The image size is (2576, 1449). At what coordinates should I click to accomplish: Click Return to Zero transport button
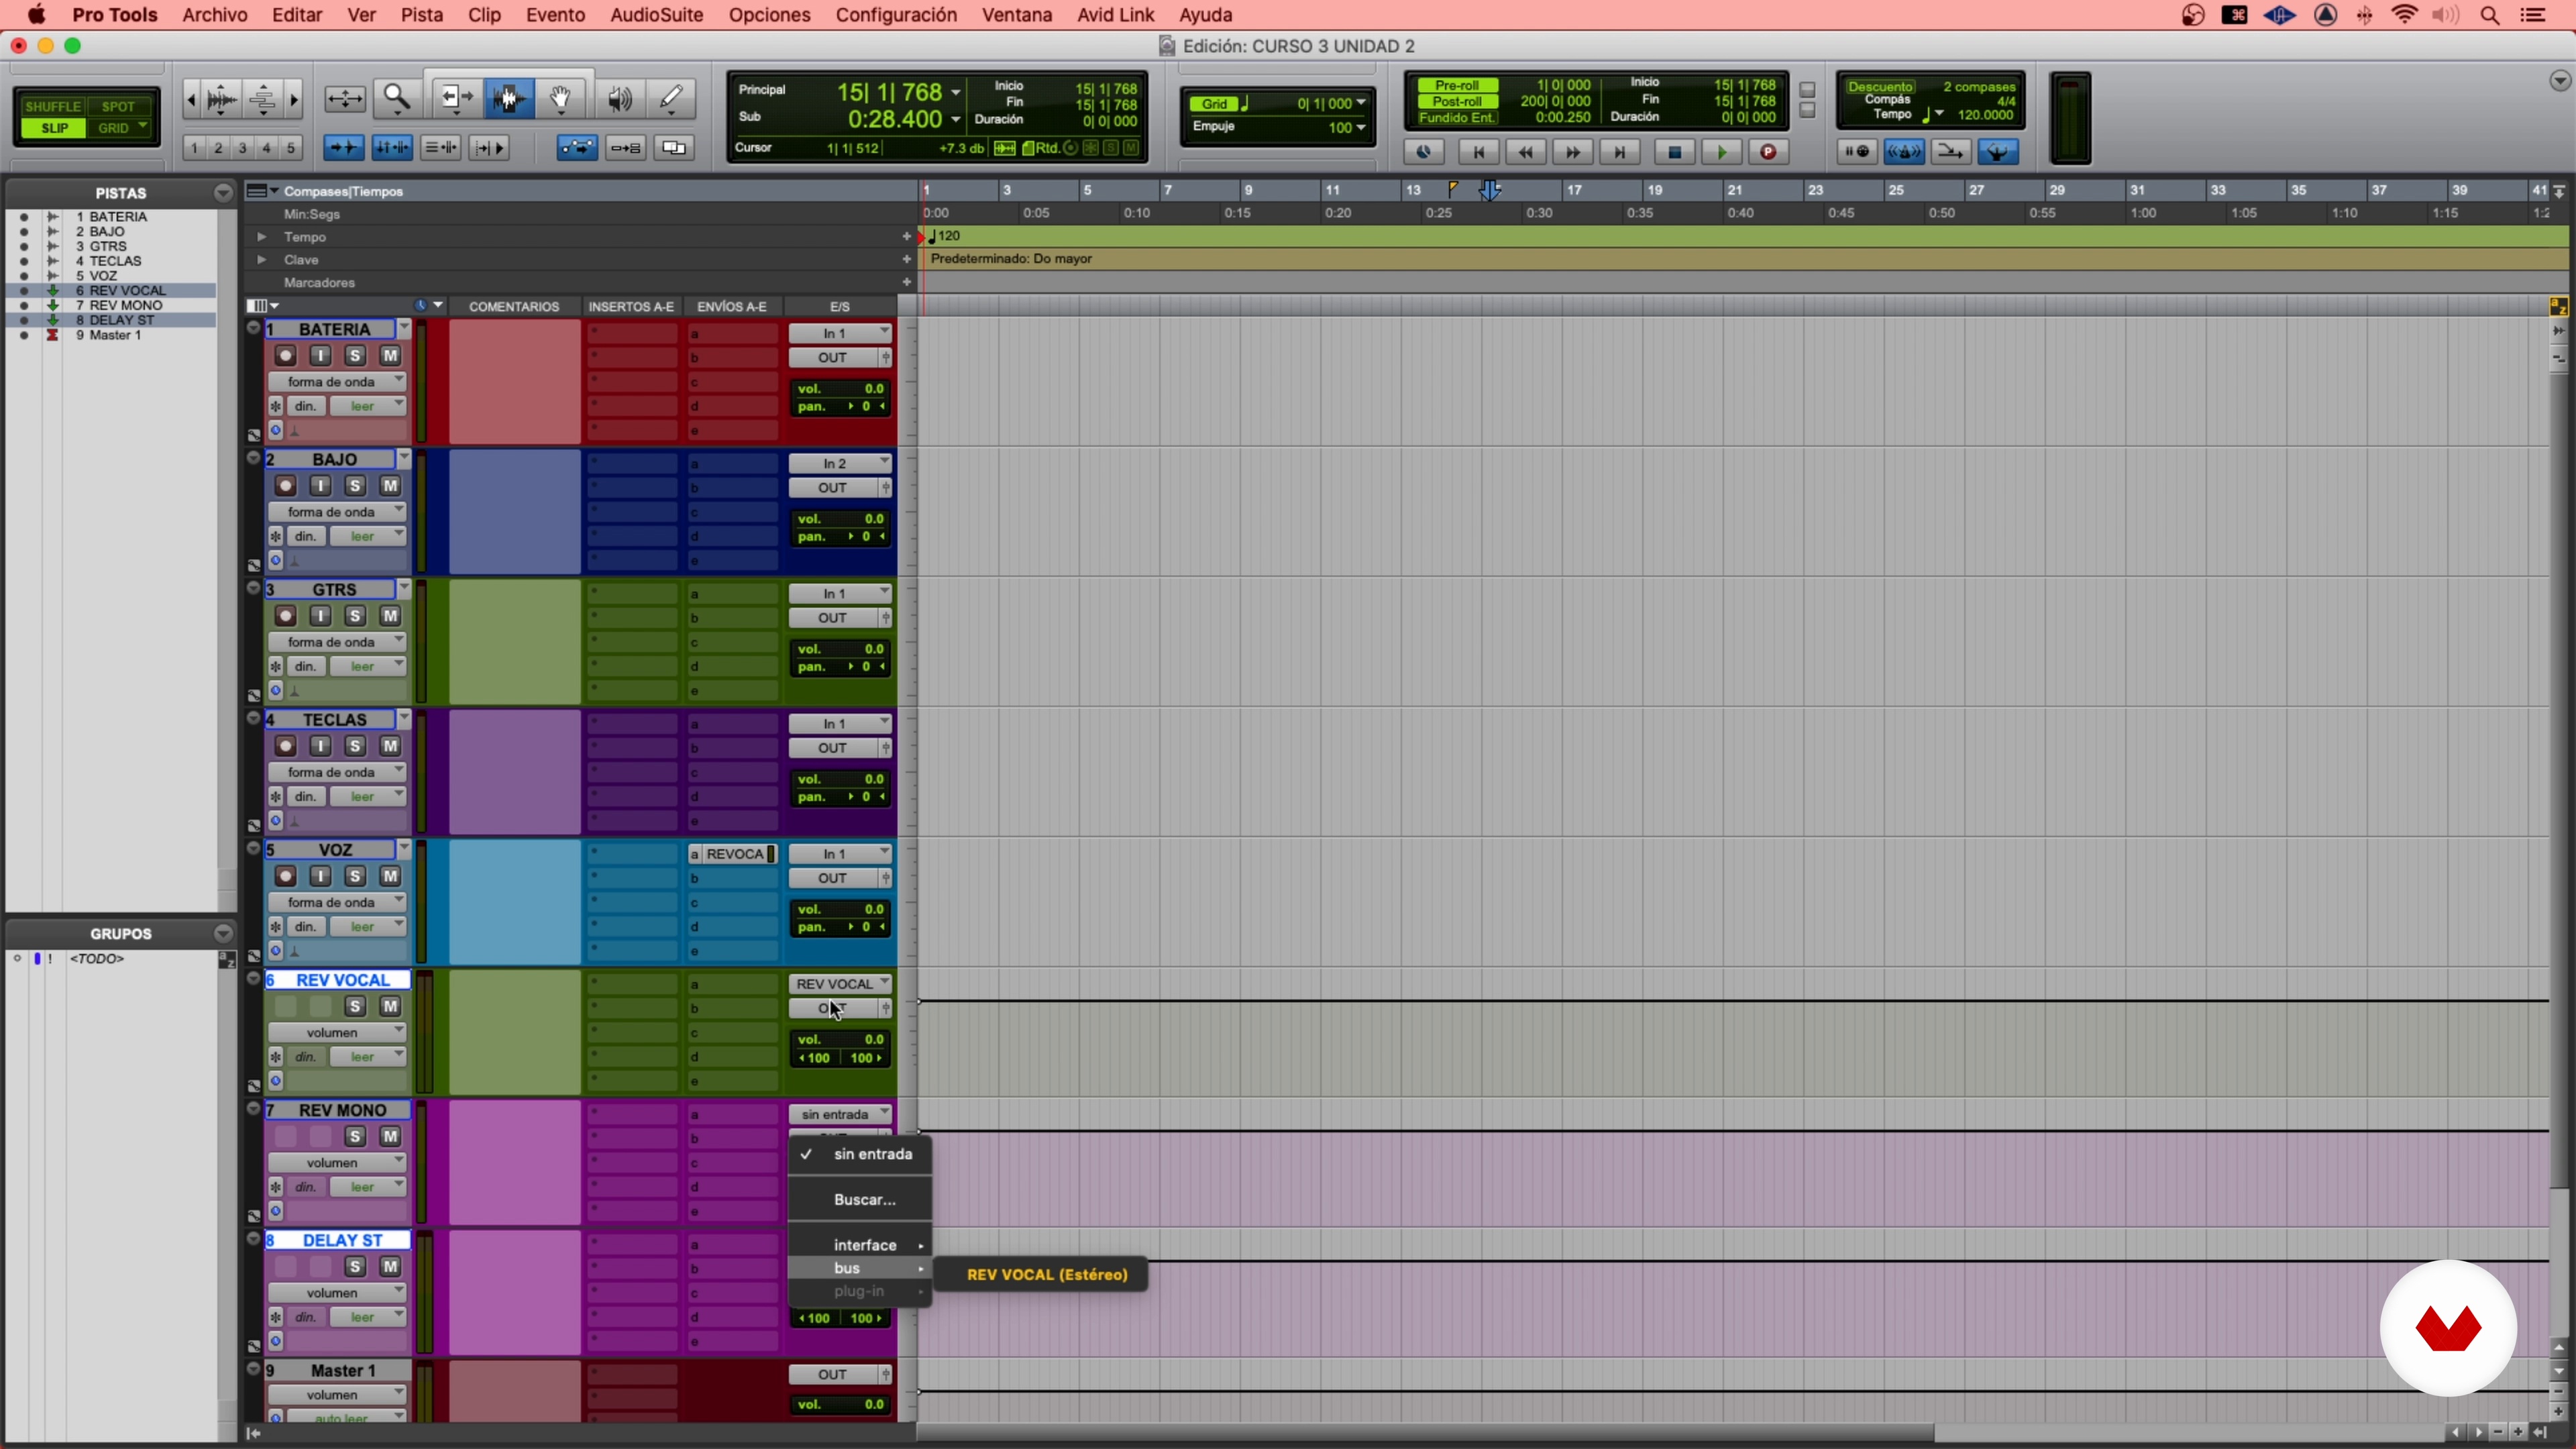pyautogui.click(x=1478, y=152)
